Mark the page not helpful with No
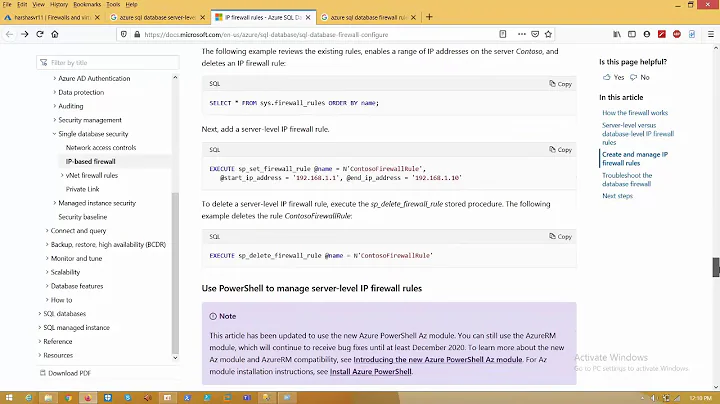 tap(640, 78)
